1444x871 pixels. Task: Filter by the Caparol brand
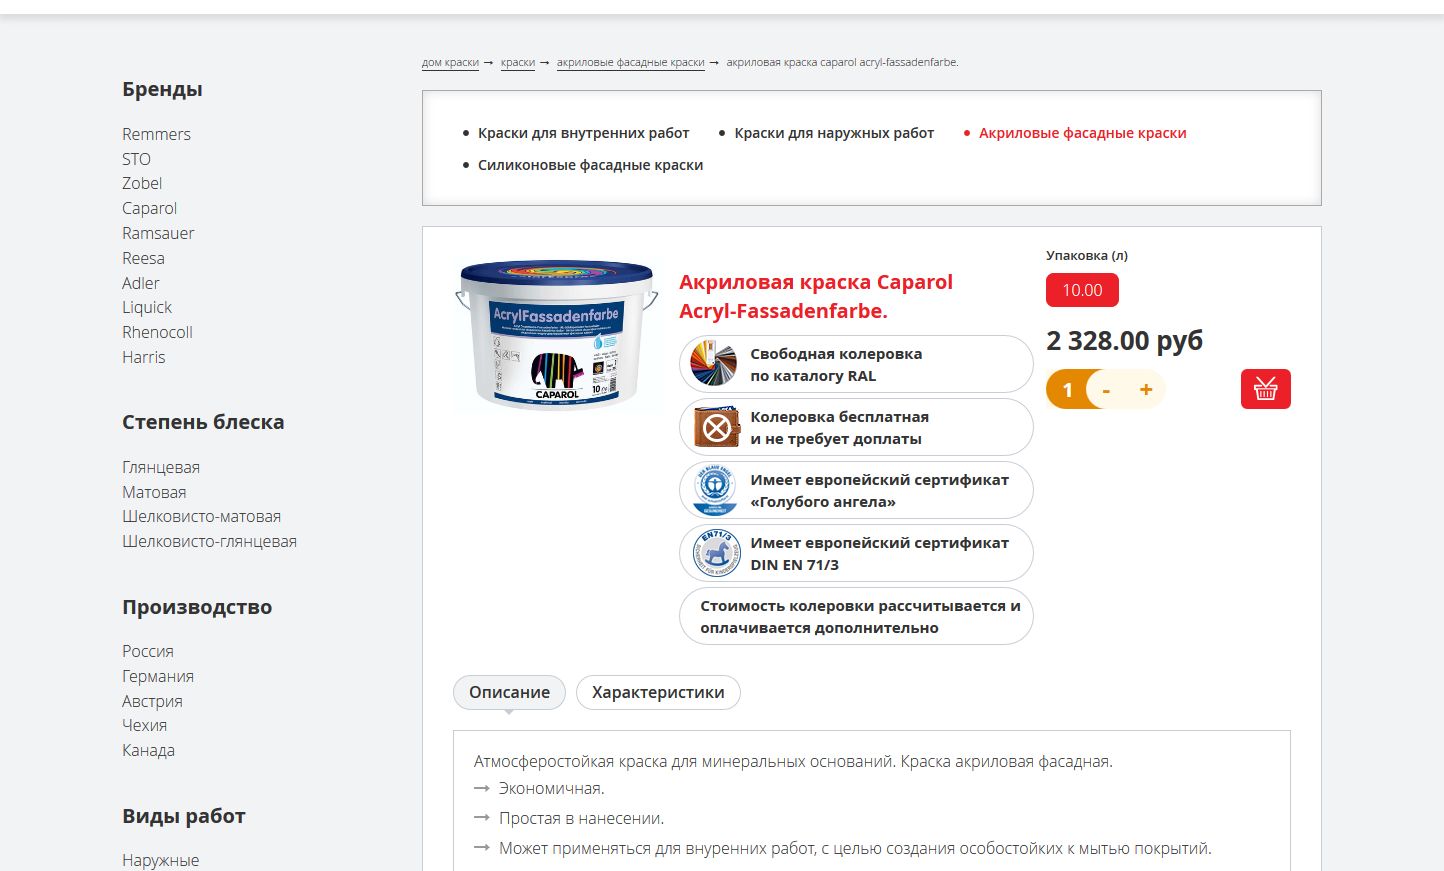point(150,208)
